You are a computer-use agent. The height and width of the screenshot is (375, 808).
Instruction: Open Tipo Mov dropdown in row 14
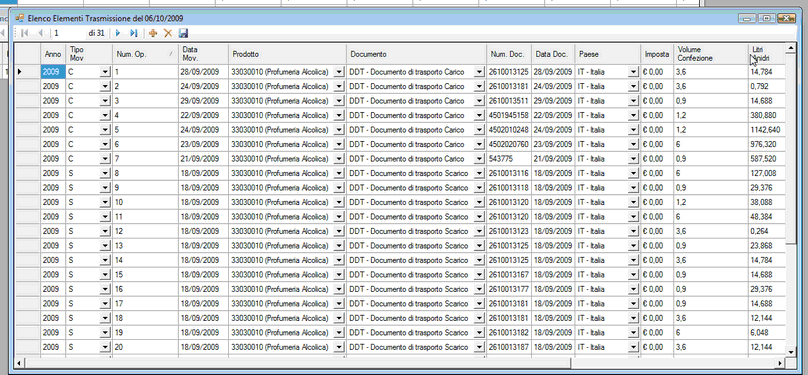[105, 260]
